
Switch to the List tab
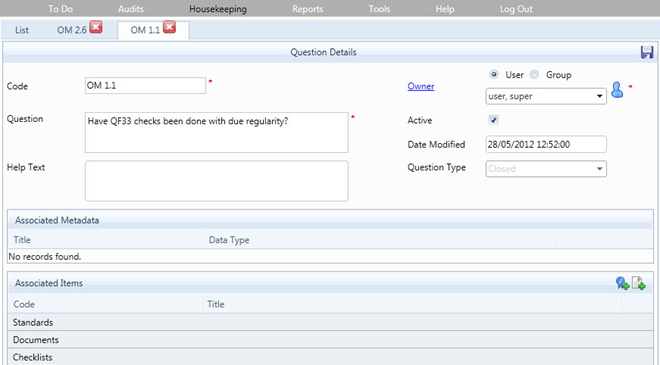pos(22,30)
